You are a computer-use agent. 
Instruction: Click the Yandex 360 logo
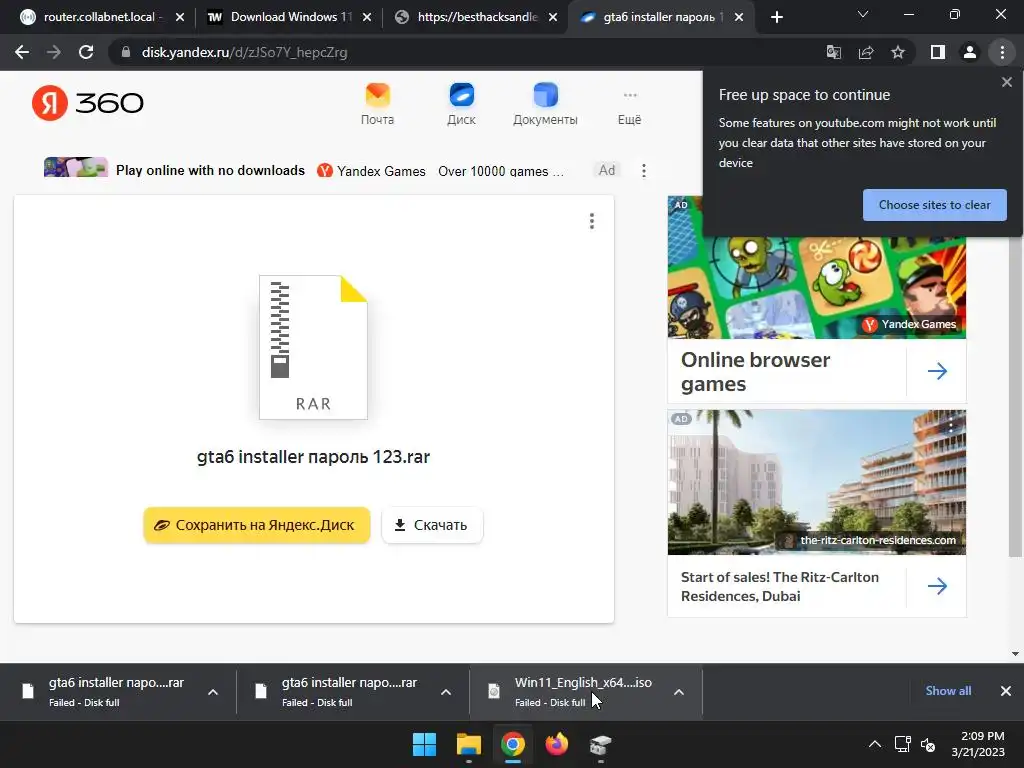click(88, 103)
